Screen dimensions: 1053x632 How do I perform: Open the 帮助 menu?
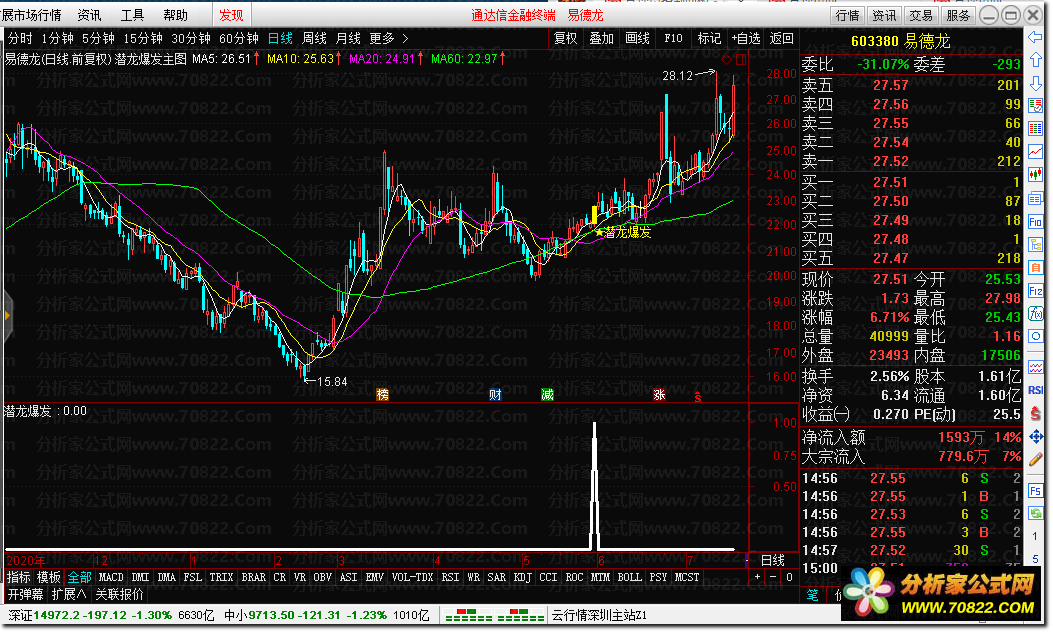175,15
